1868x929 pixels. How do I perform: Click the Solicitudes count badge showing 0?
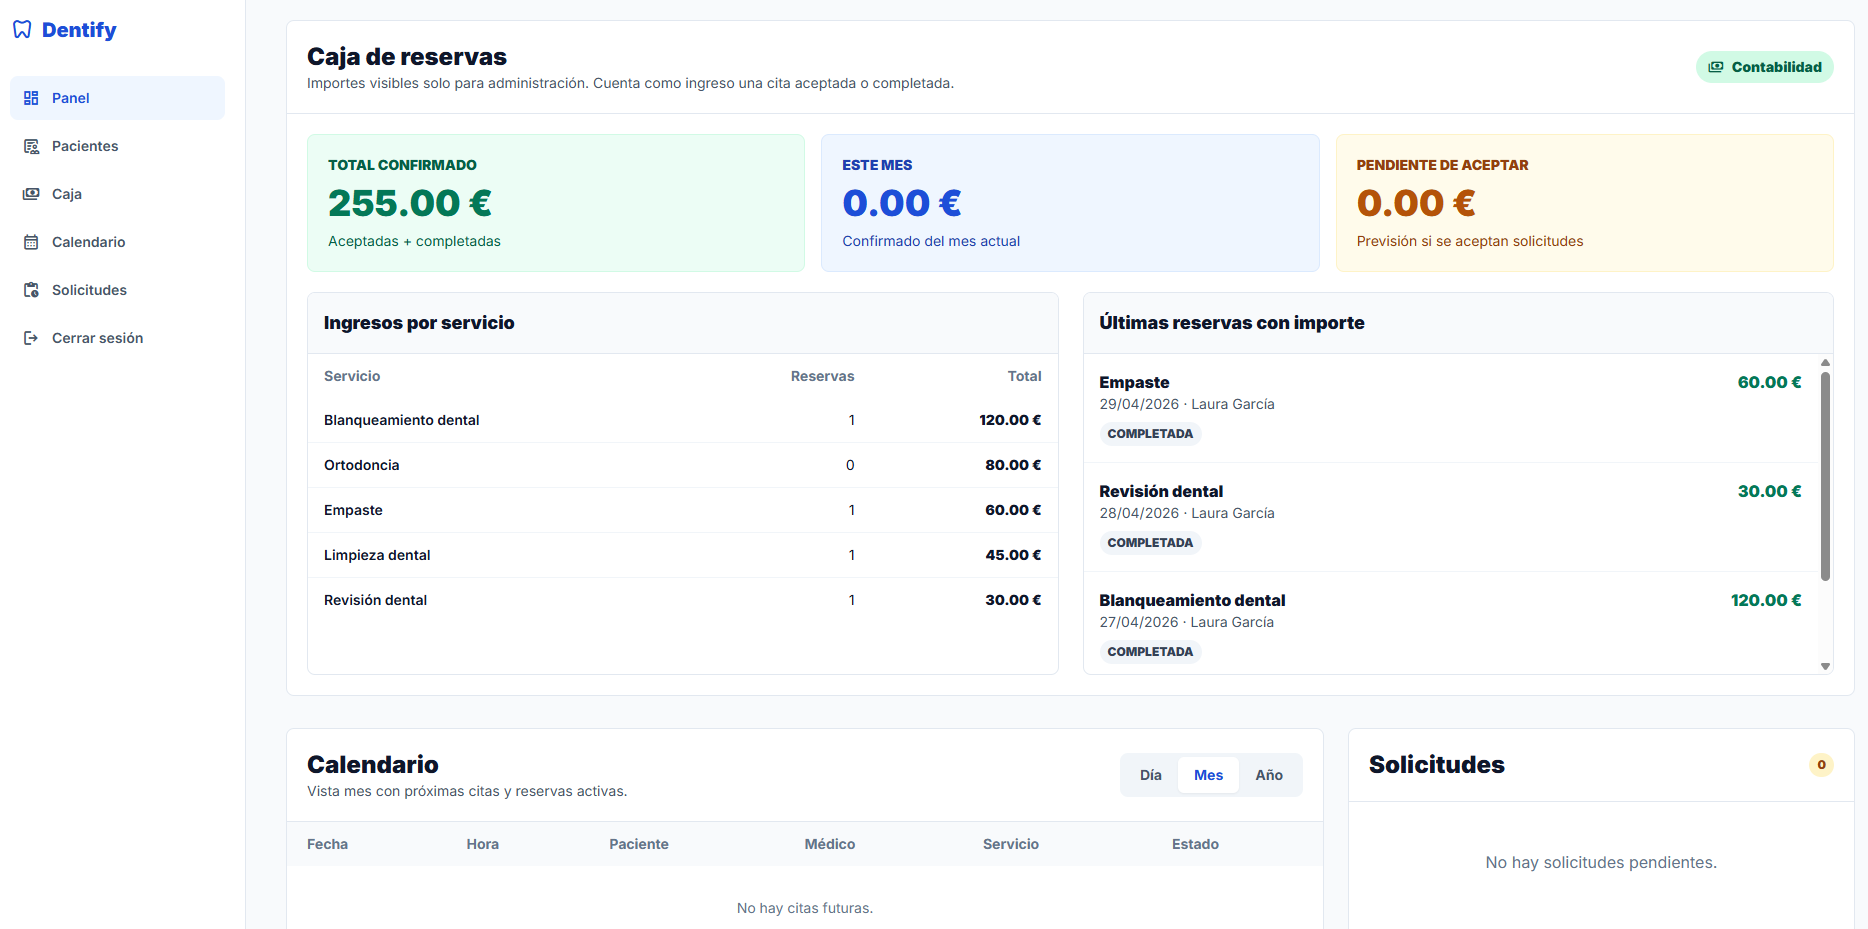pyautogui.click(x=1821, y=765)
